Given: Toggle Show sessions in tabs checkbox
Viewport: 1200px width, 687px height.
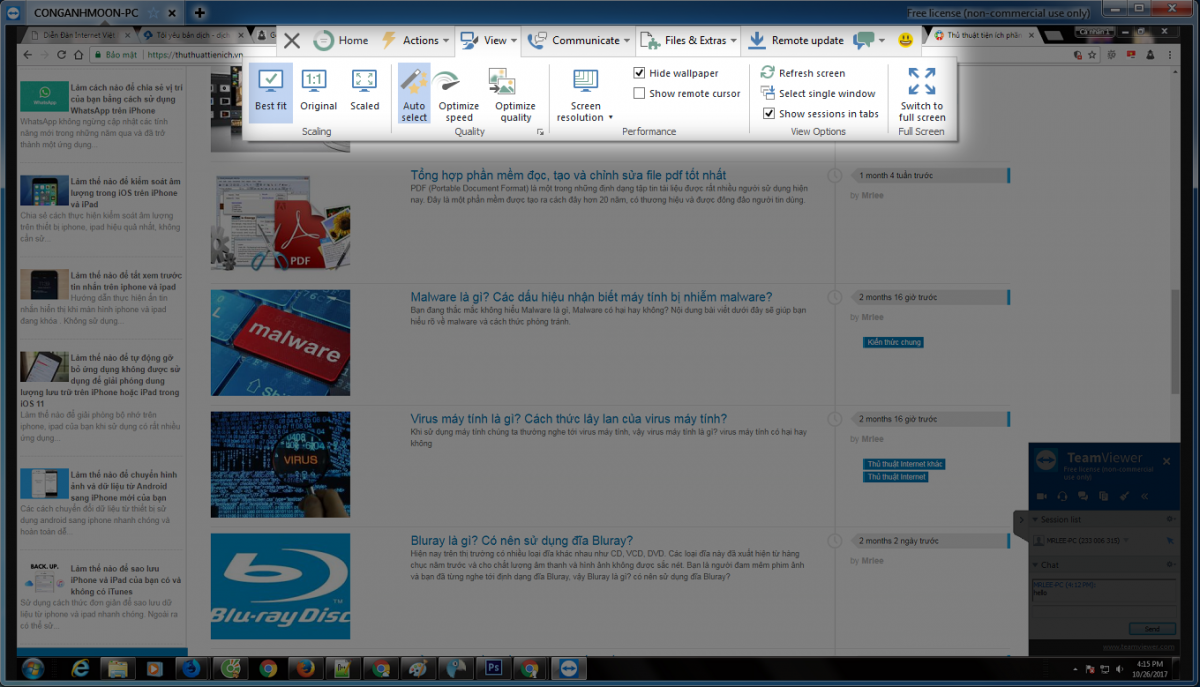Looking at the screenshot, I should pyautogui.click(x=768, y=114).
